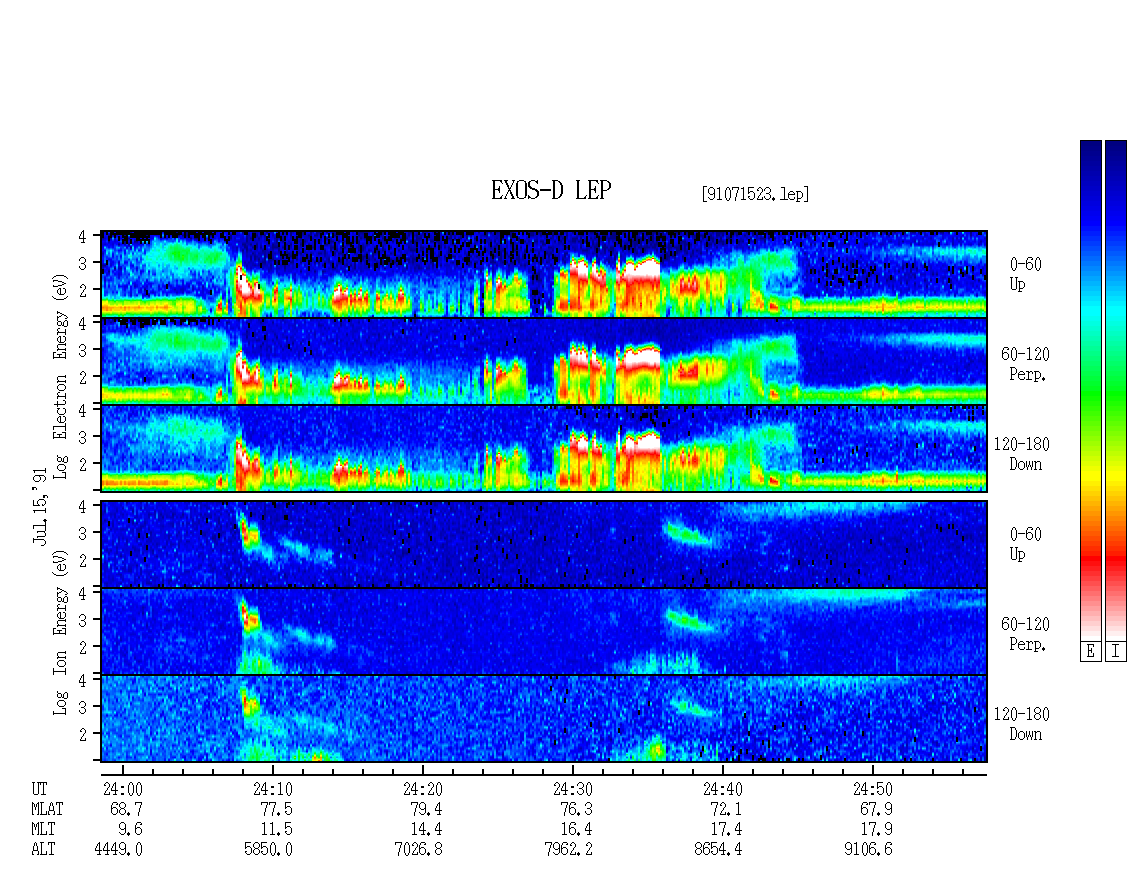
Task: Click the Log Ion Energy (eV) axis label
Action: point(60,632)
